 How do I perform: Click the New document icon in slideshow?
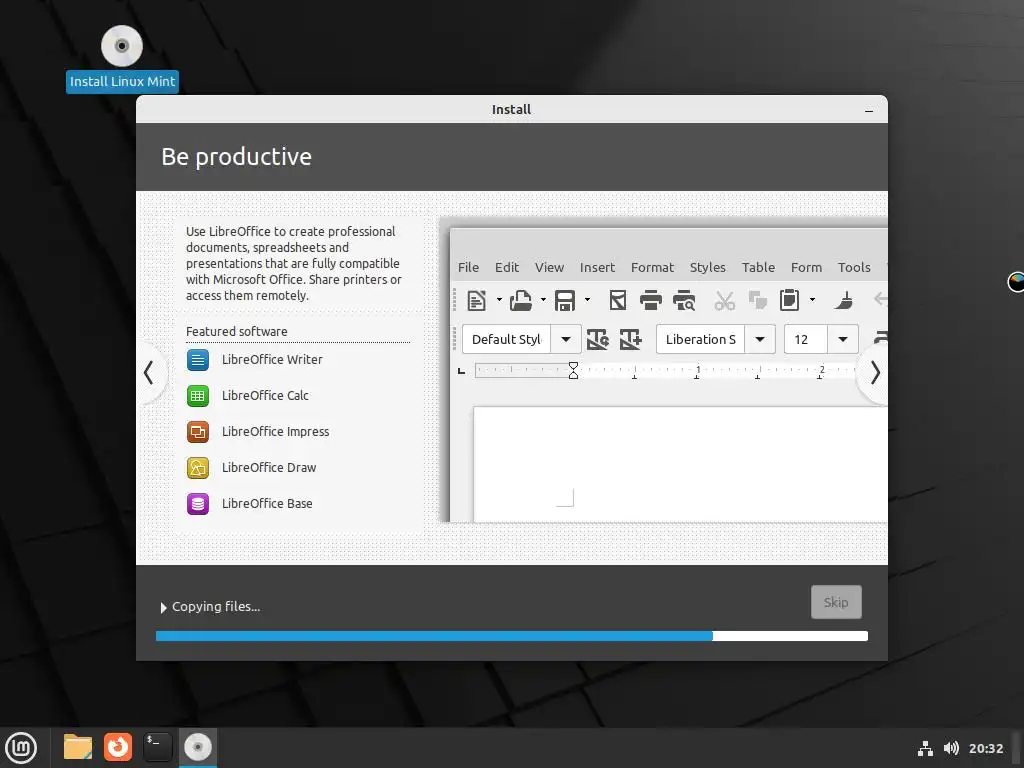(476, 300)
